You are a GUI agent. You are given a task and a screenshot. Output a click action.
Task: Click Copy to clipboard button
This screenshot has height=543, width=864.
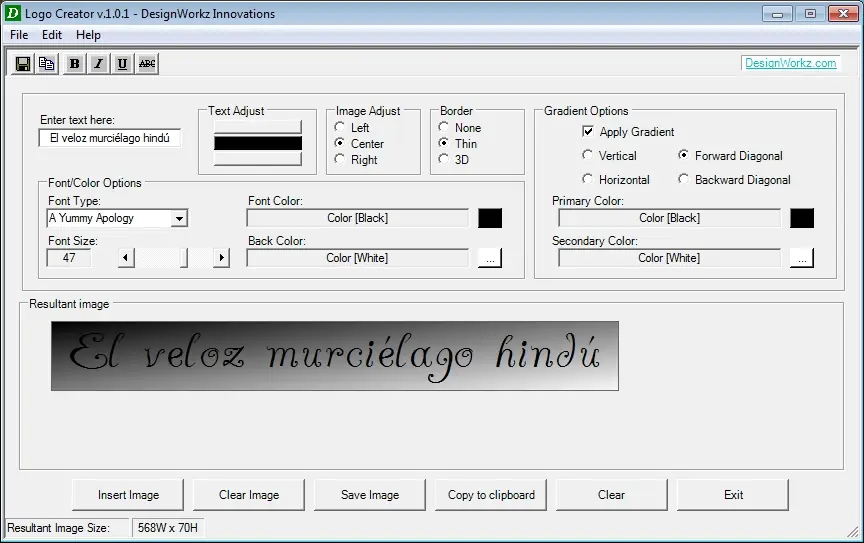coord(491,495)
